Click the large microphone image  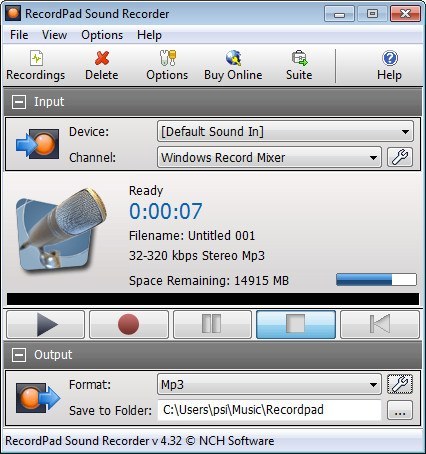pos(62,231)
